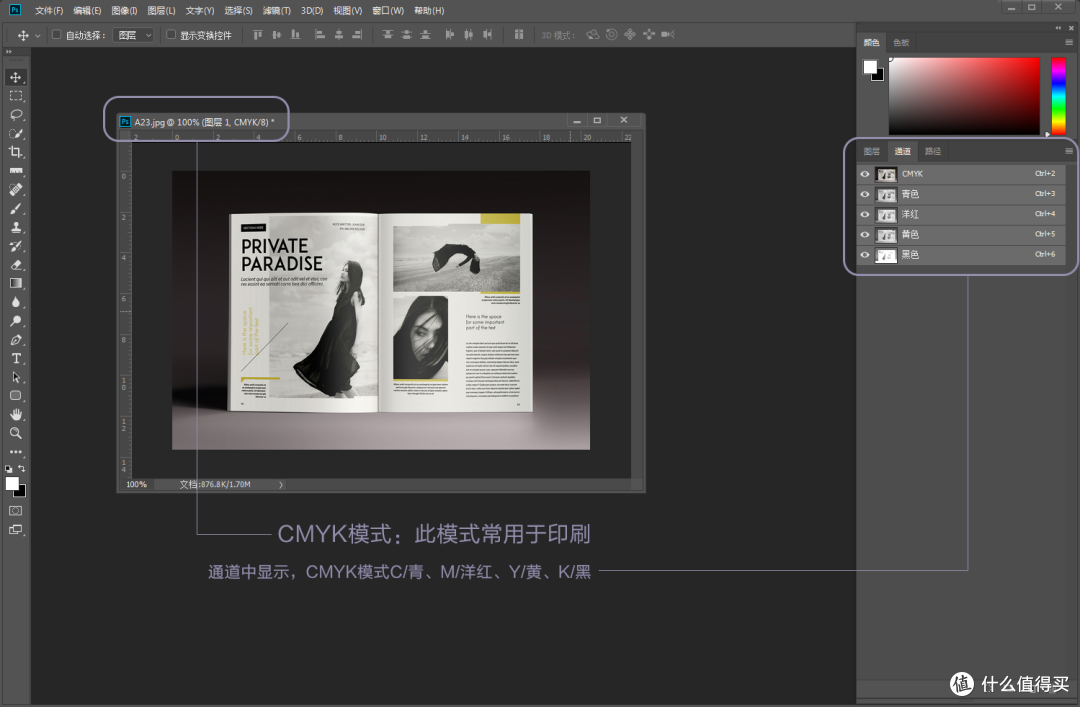Activate the Crop tool
The image size is (1080, 707).
click(x=15, y=152)
